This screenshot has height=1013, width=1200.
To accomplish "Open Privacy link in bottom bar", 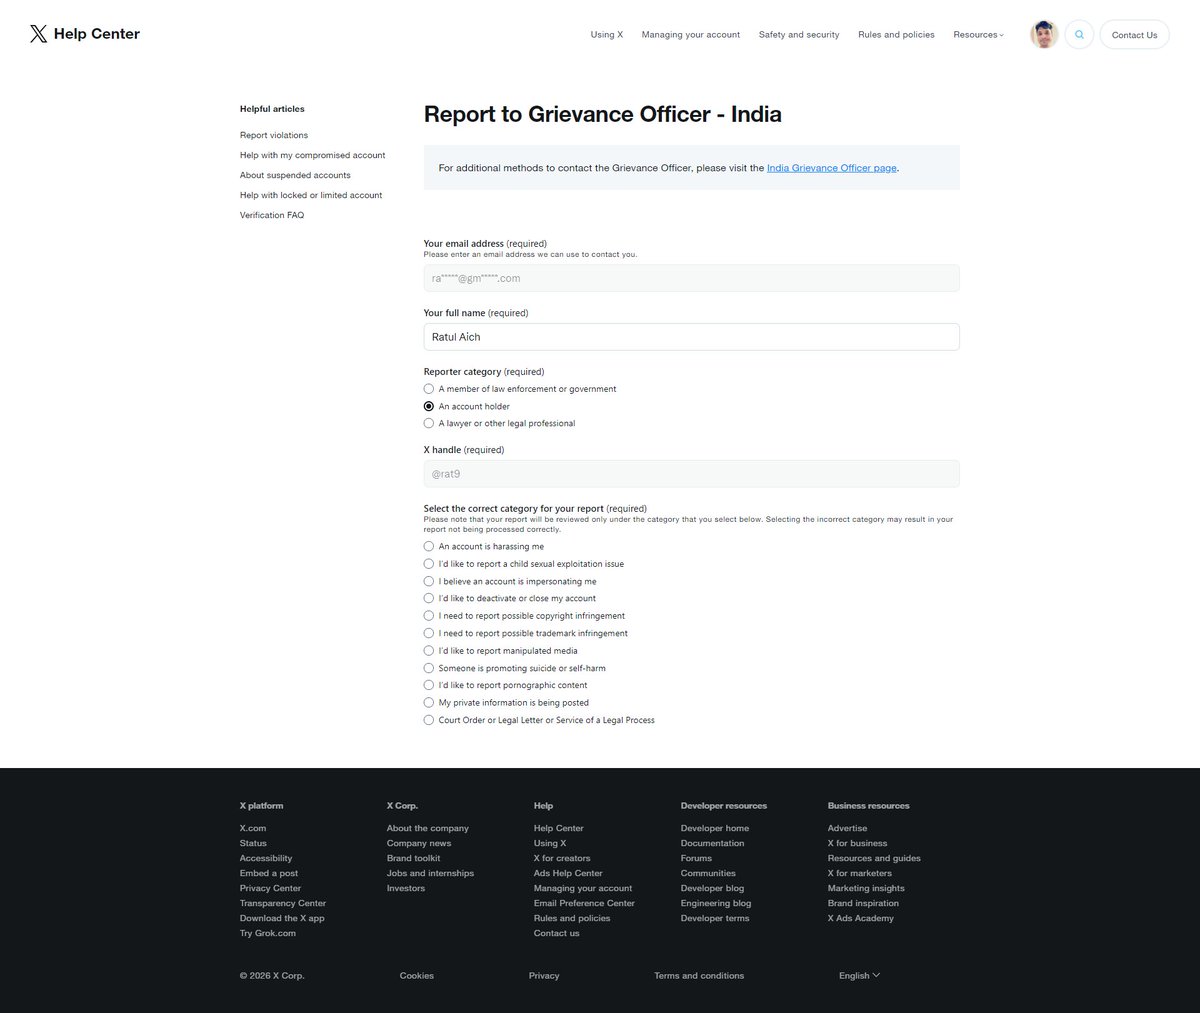I will (544, 975).
